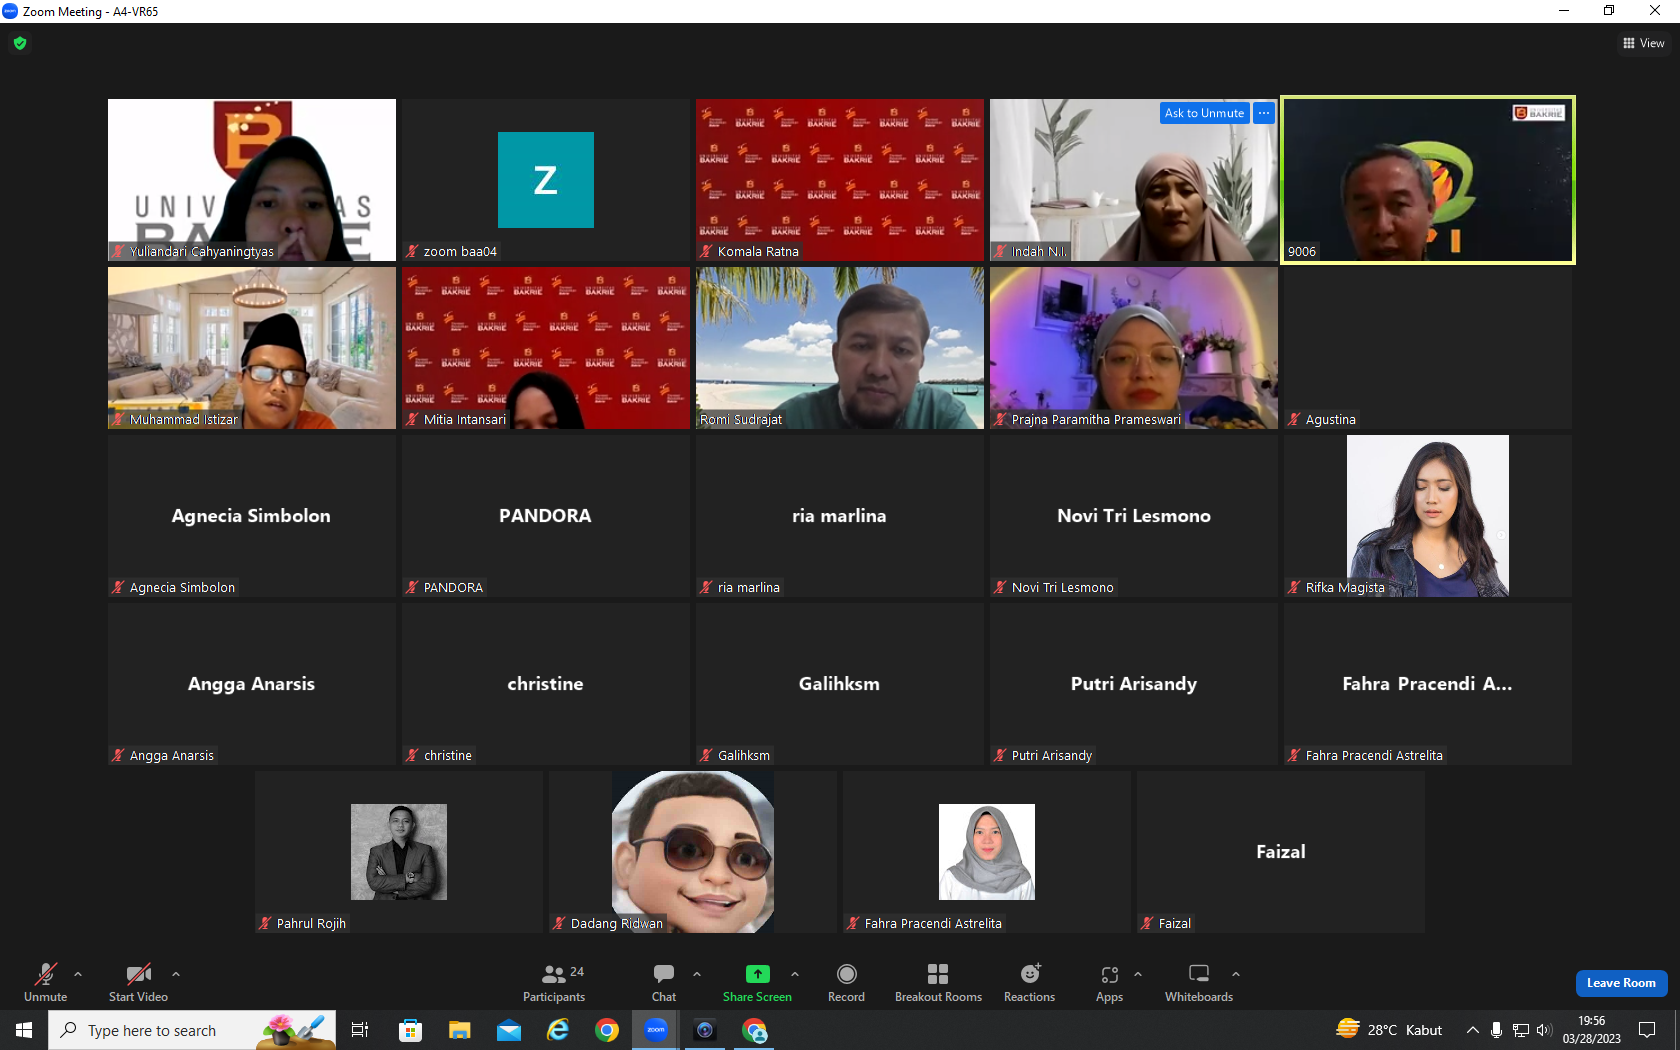This screenshot has height=1050, width=1680.
Task: Expand chat options arrow
Action: (697, 974)
